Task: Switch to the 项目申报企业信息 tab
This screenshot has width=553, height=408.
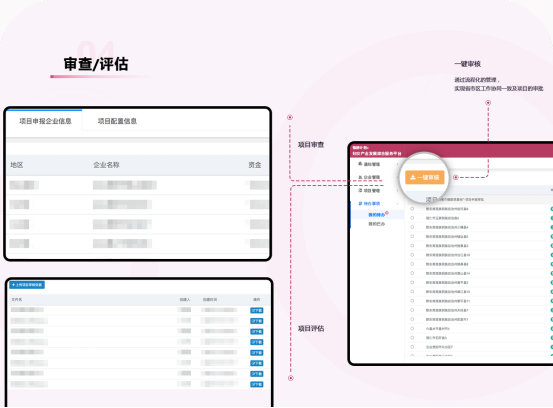Action: point(45,121)
